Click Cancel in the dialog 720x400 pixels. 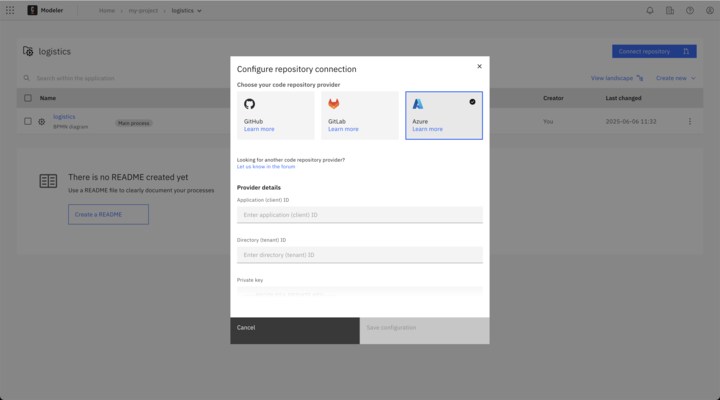(295, 331)
